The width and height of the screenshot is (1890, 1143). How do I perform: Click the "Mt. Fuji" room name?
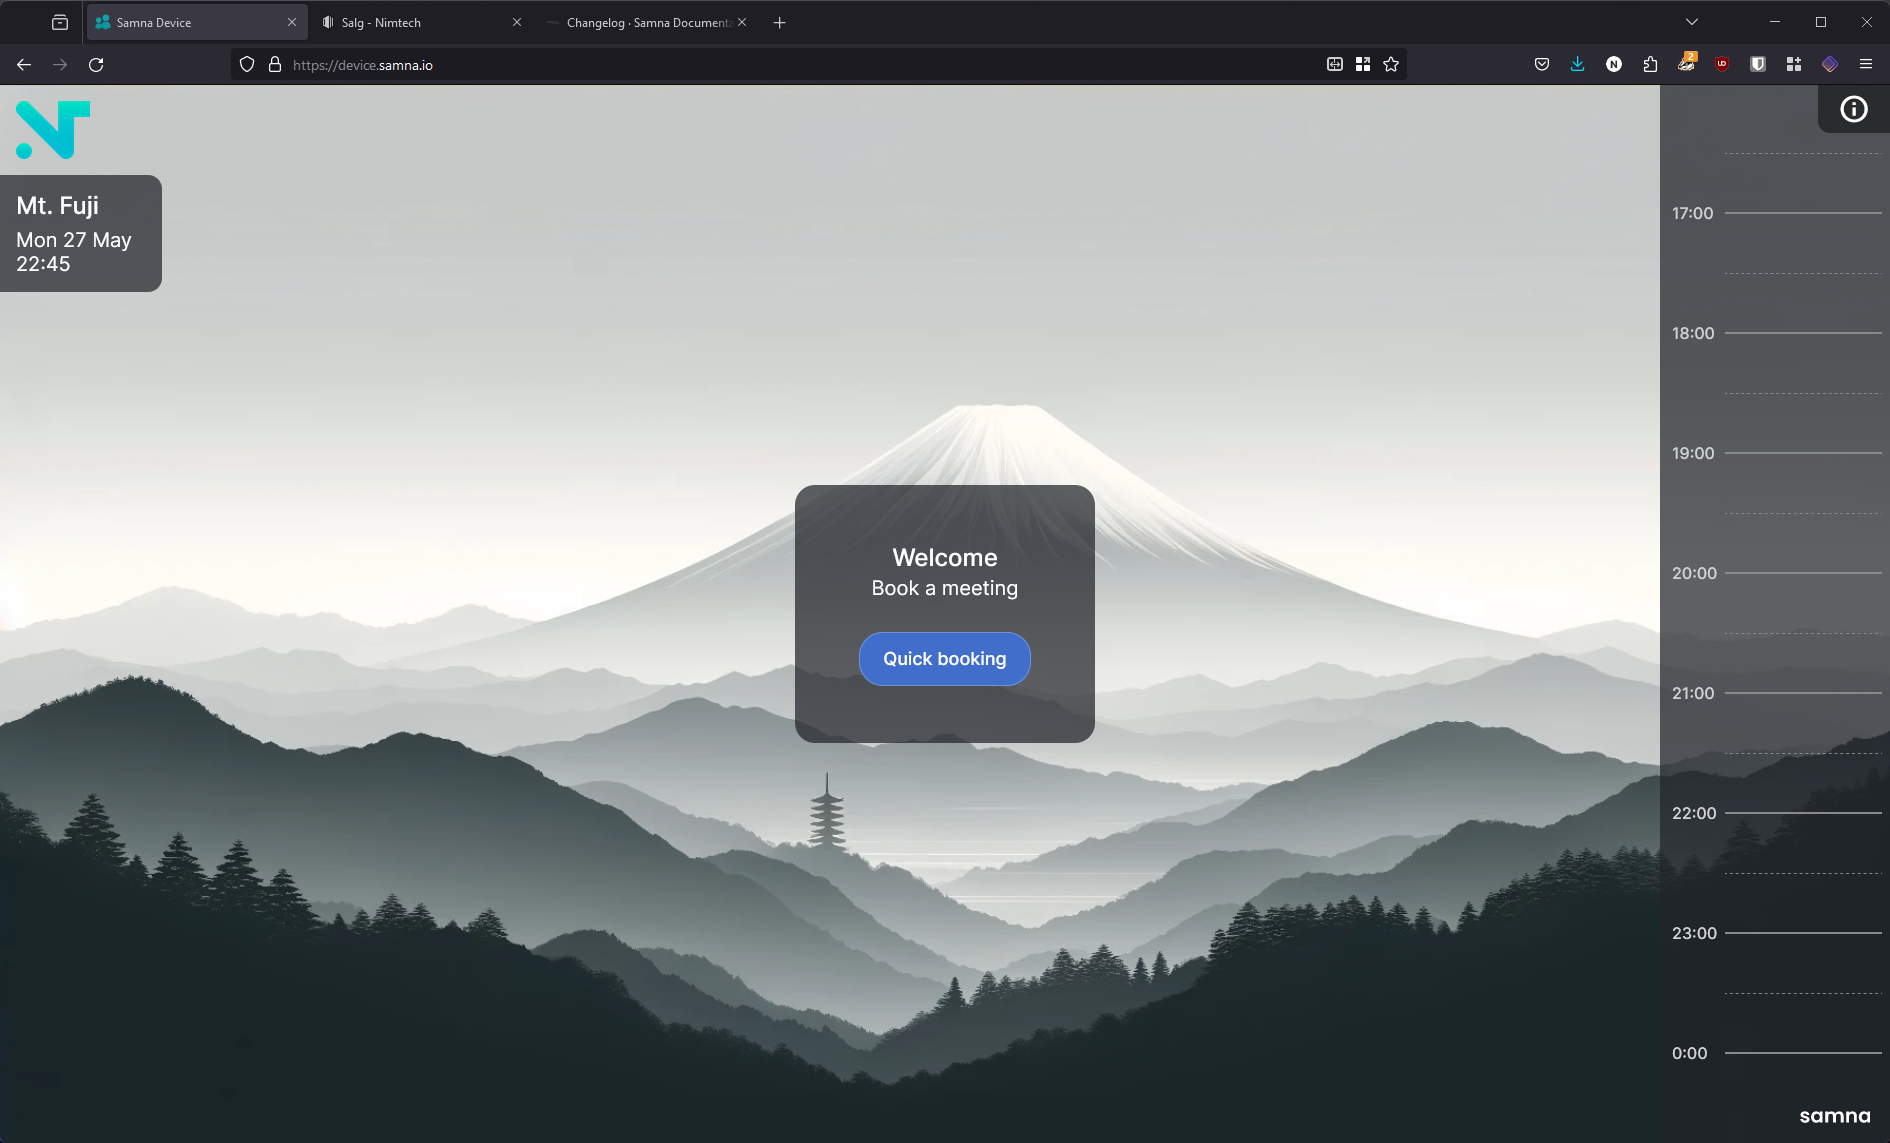pos(57,206)
